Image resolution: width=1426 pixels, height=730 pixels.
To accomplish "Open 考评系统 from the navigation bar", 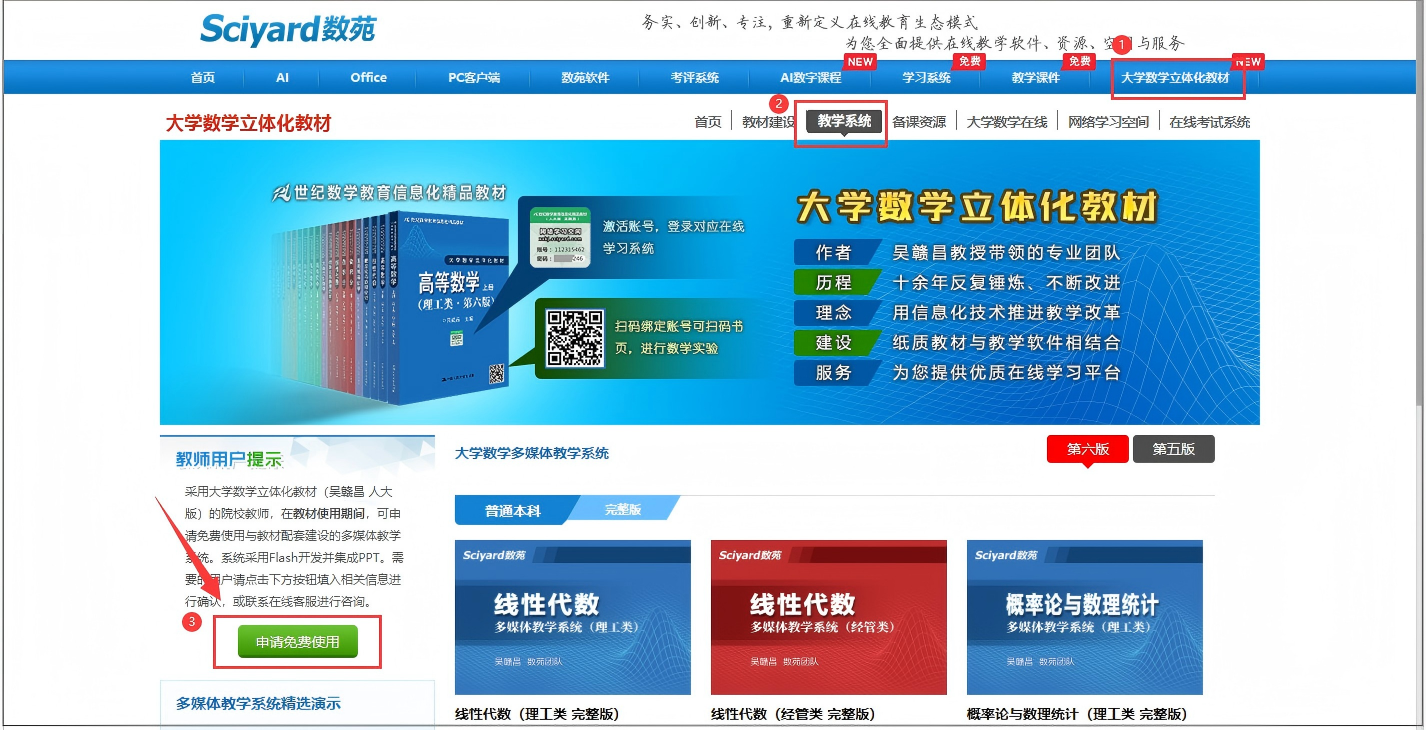I will click(695, 78).
